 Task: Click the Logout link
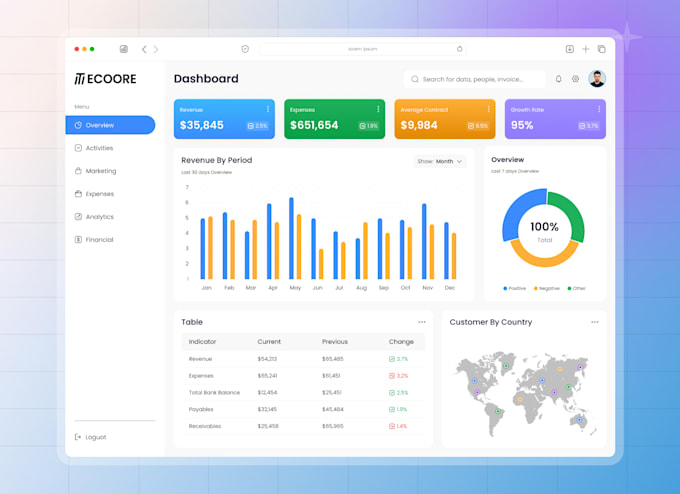point(90,437)
